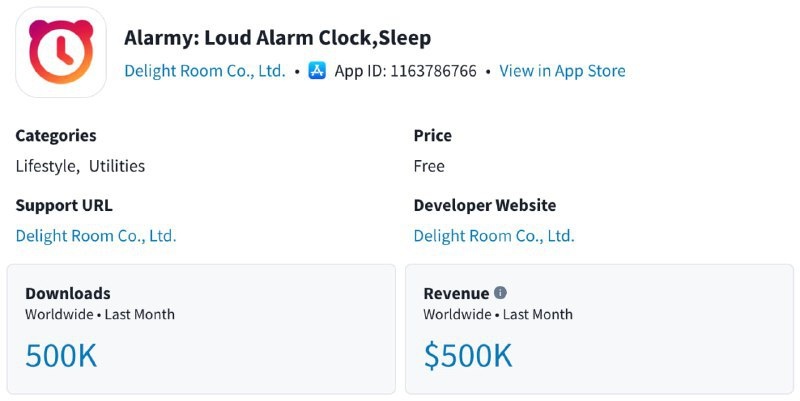Open the publisher link beside the app icon
This screenshot has height=401, width=800.
(x=205, y=71)
